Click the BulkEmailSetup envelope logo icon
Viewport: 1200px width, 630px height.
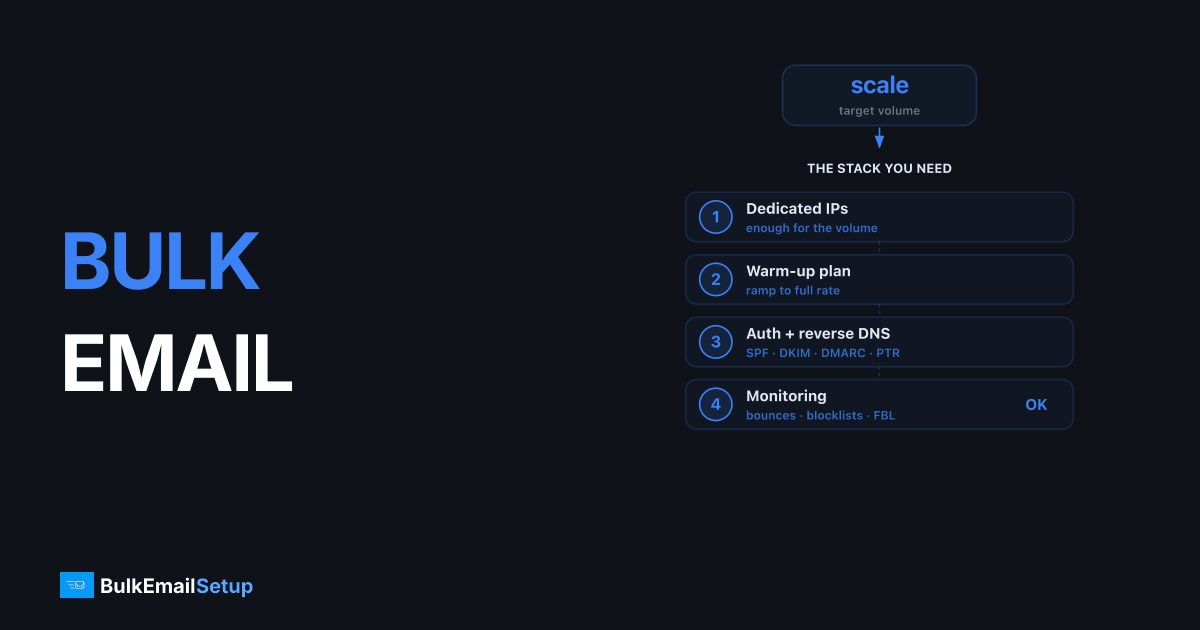coord(77,585)
